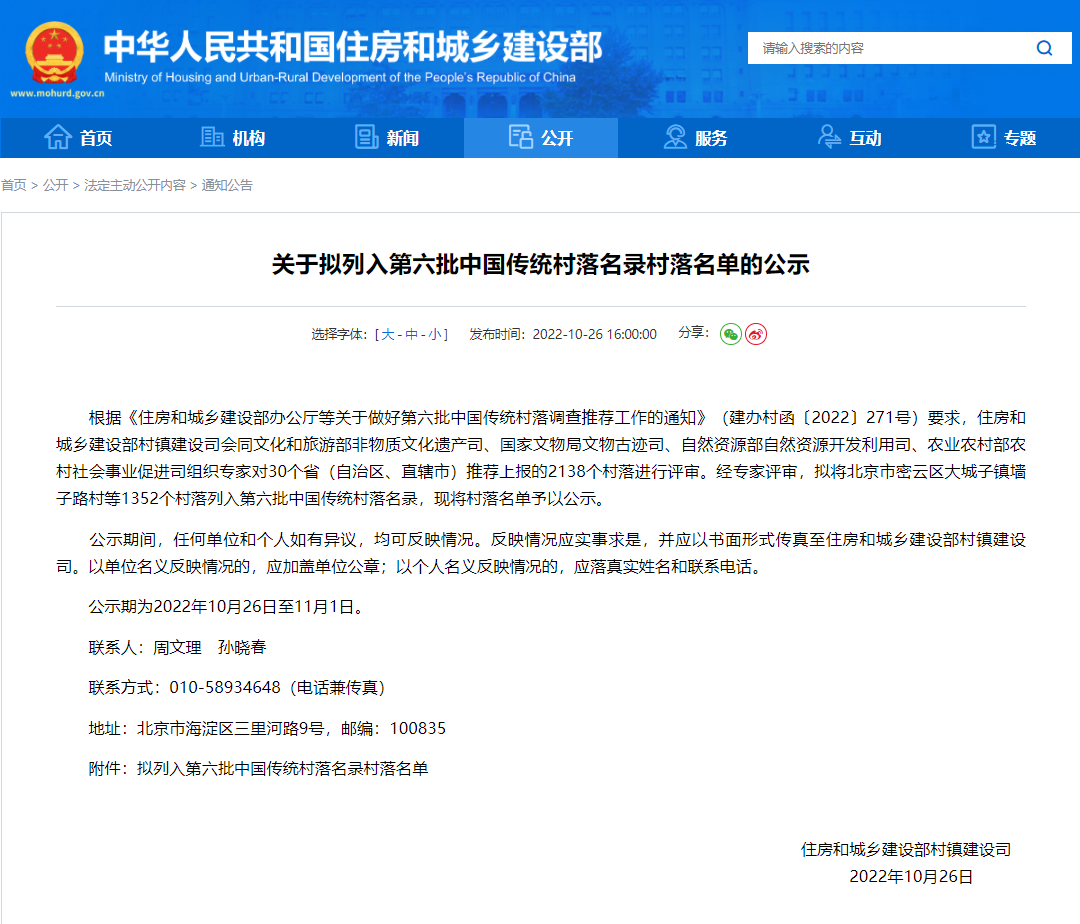Switch to the 新闻 navigation tab

pyautogui.click(x=386, y=138)
